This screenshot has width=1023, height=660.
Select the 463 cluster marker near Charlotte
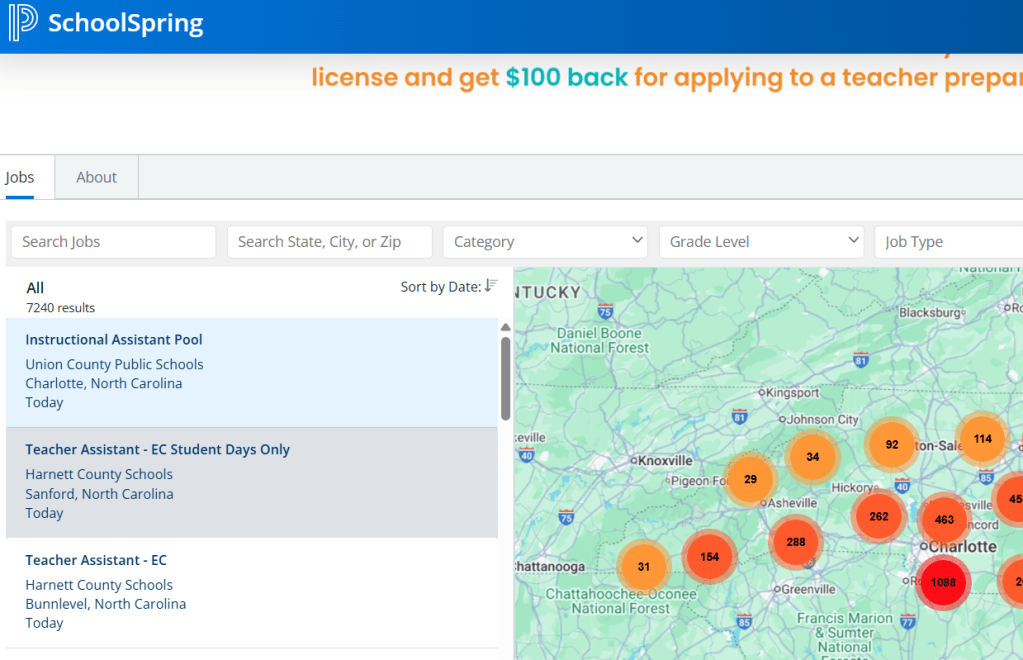pos(944,520)
